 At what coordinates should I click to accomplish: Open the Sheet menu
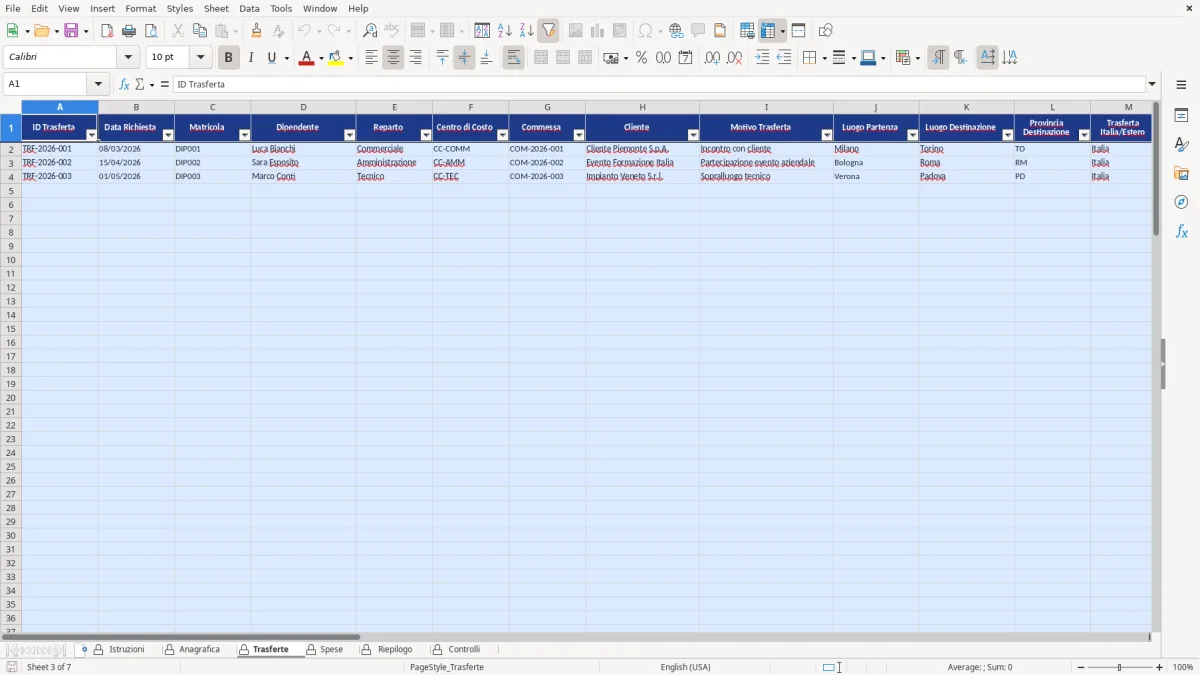point(216,8)
